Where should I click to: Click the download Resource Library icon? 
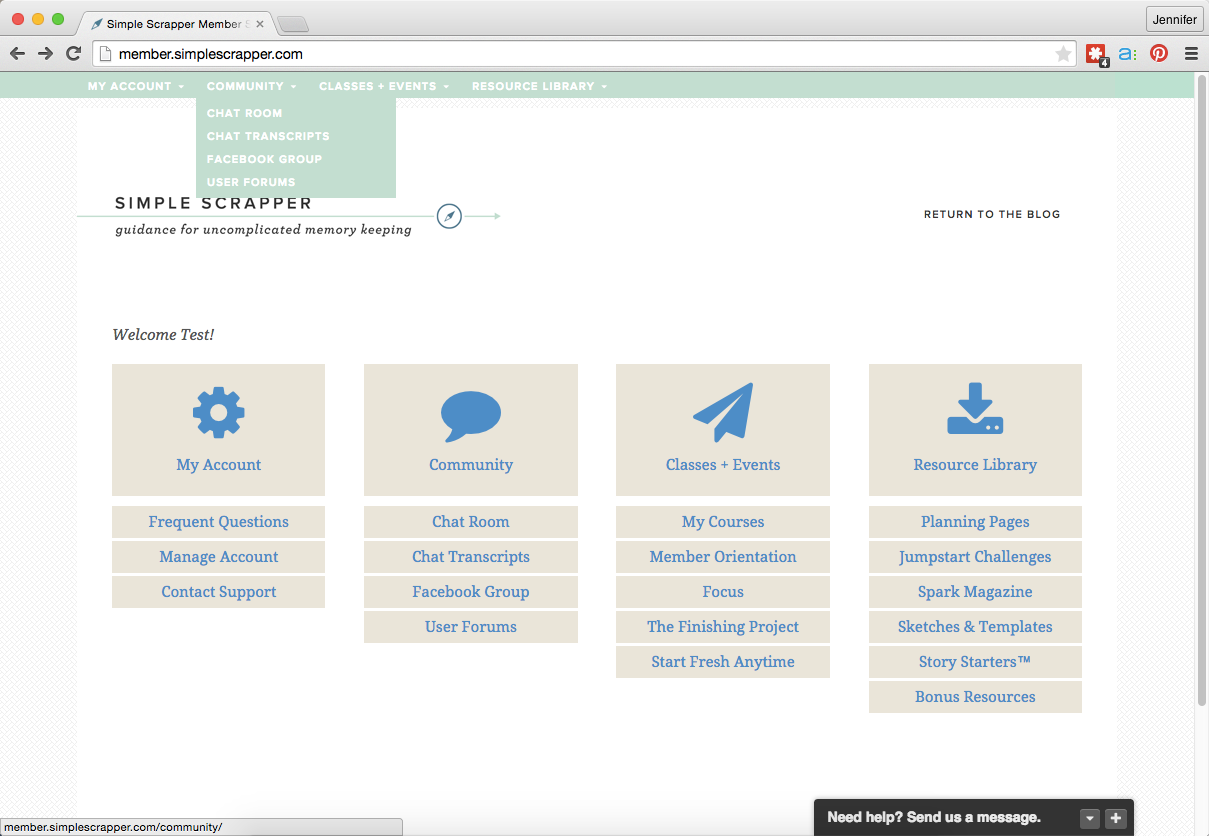tap(975, 410)
